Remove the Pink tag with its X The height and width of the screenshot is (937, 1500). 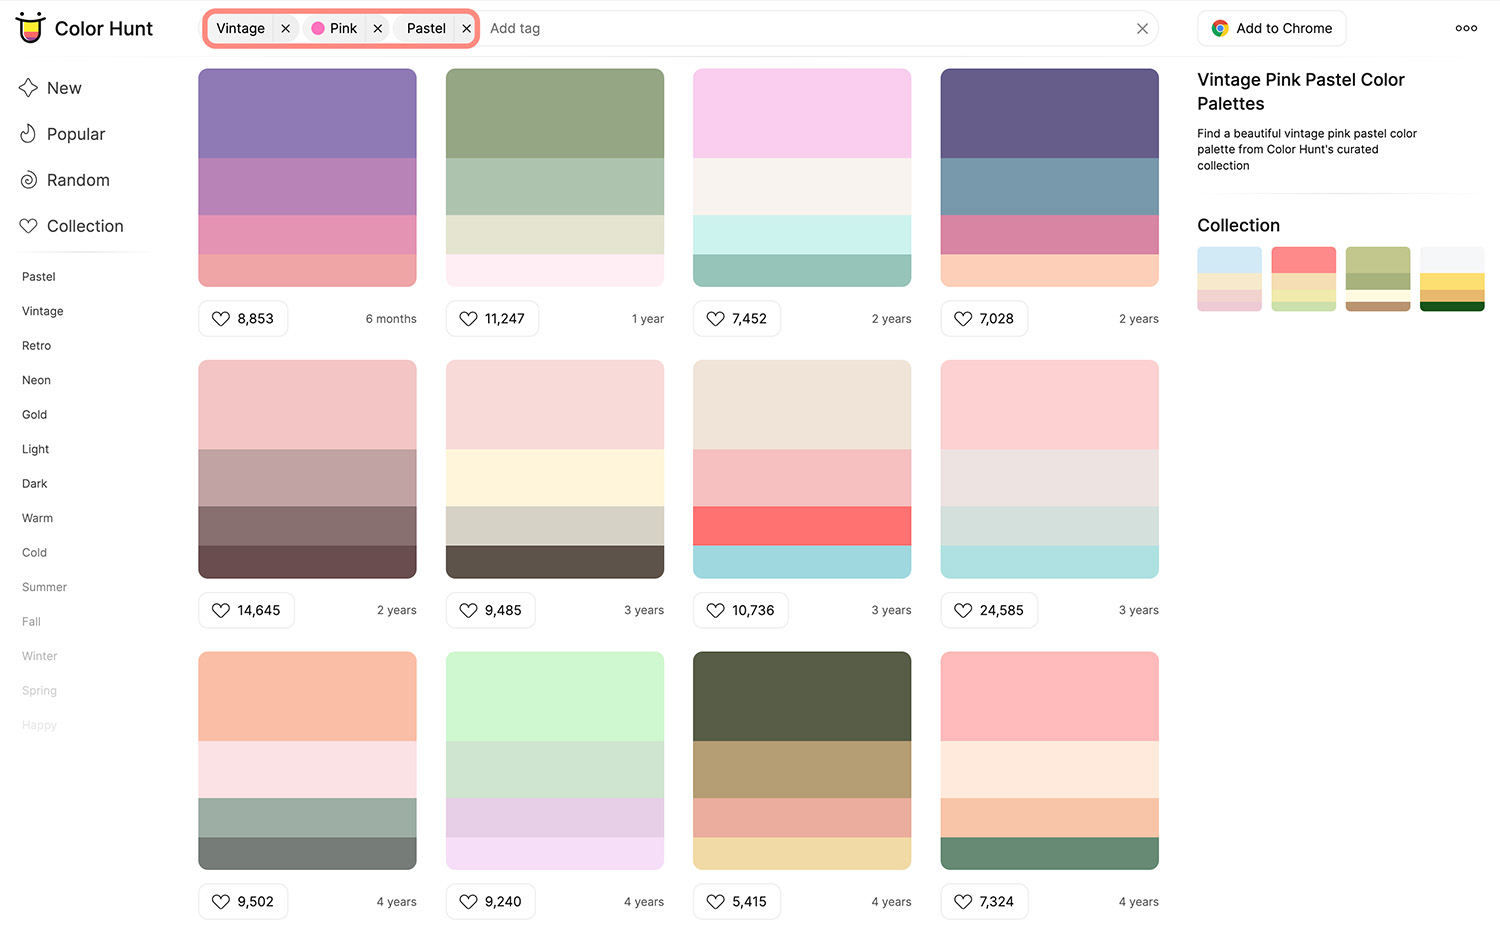pos(378,28)
